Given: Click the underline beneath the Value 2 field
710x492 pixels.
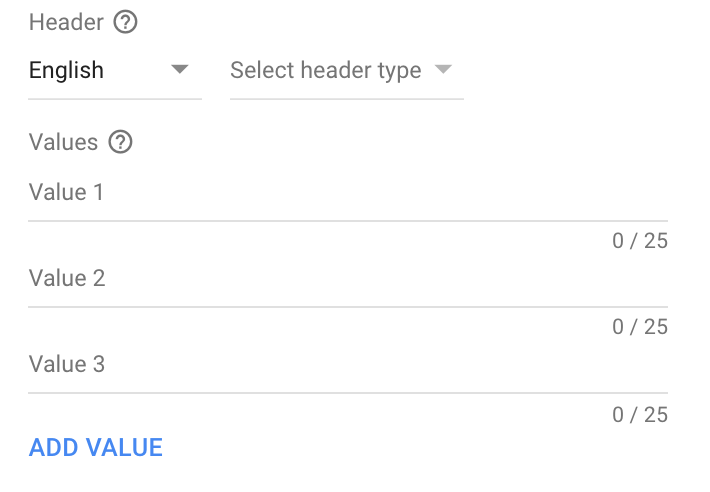Looking at the screenshot, I should pos(347,307).
